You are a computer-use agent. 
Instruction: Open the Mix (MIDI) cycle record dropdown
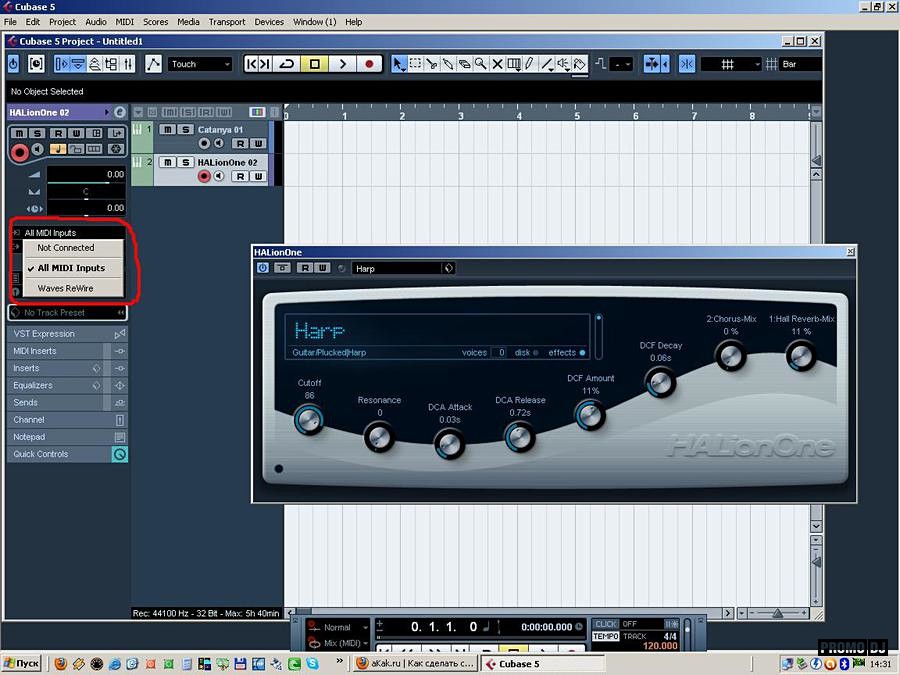point(345,643)
